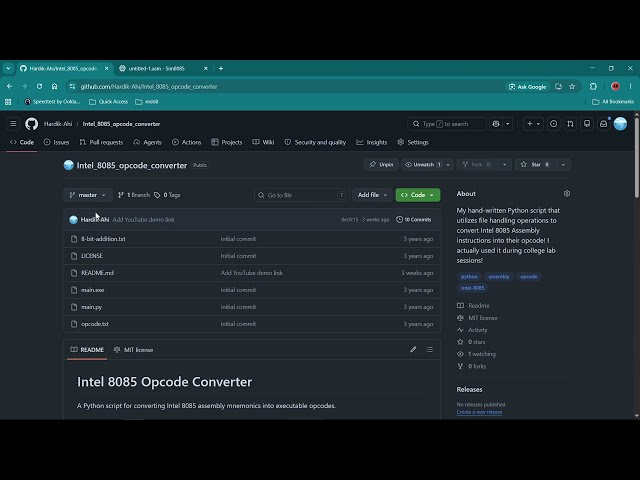Switch to the untitled-1.asm Sim8085 tab

tap(163, 69)
